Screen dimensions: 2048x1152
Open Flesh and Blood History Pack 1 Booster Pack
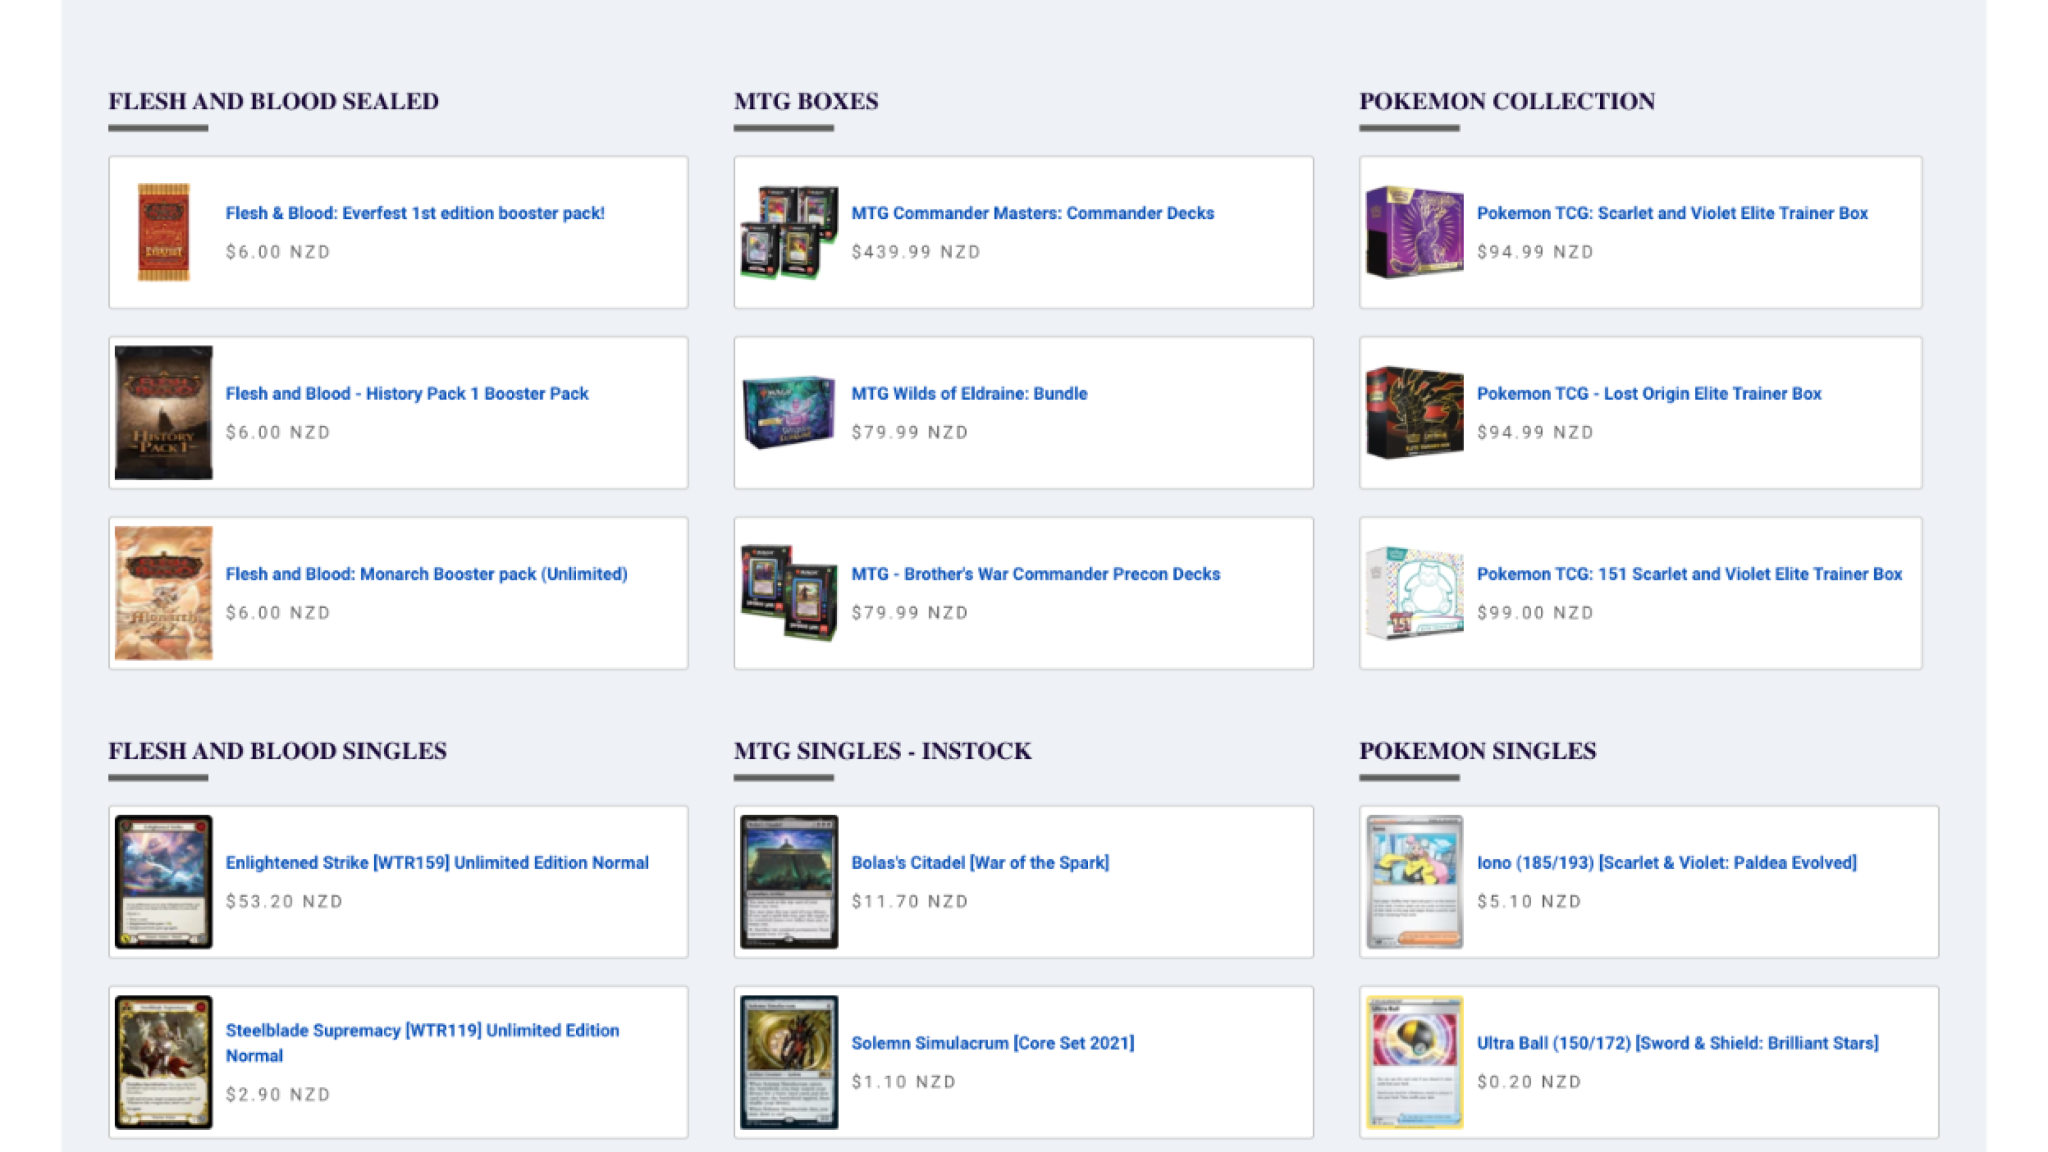coord(407,394)
